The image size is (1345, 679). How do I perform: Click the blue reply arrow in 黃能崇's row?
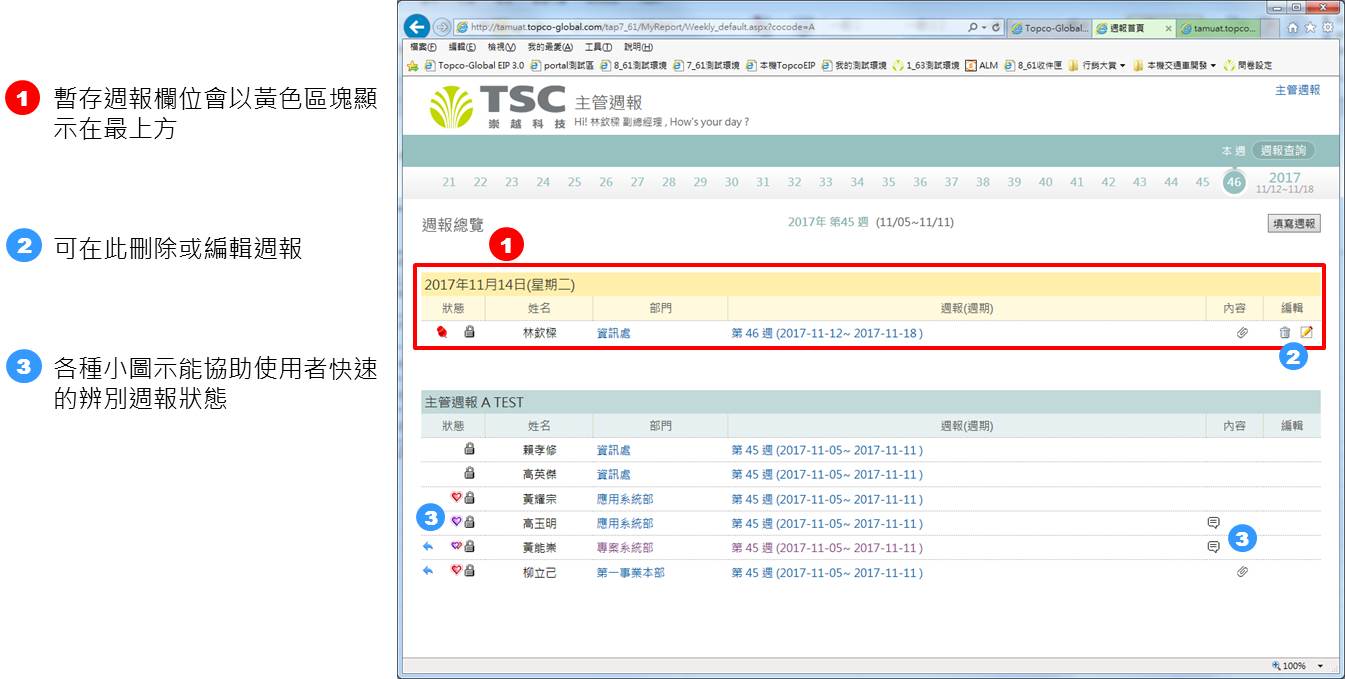click(x=428, y=547)
